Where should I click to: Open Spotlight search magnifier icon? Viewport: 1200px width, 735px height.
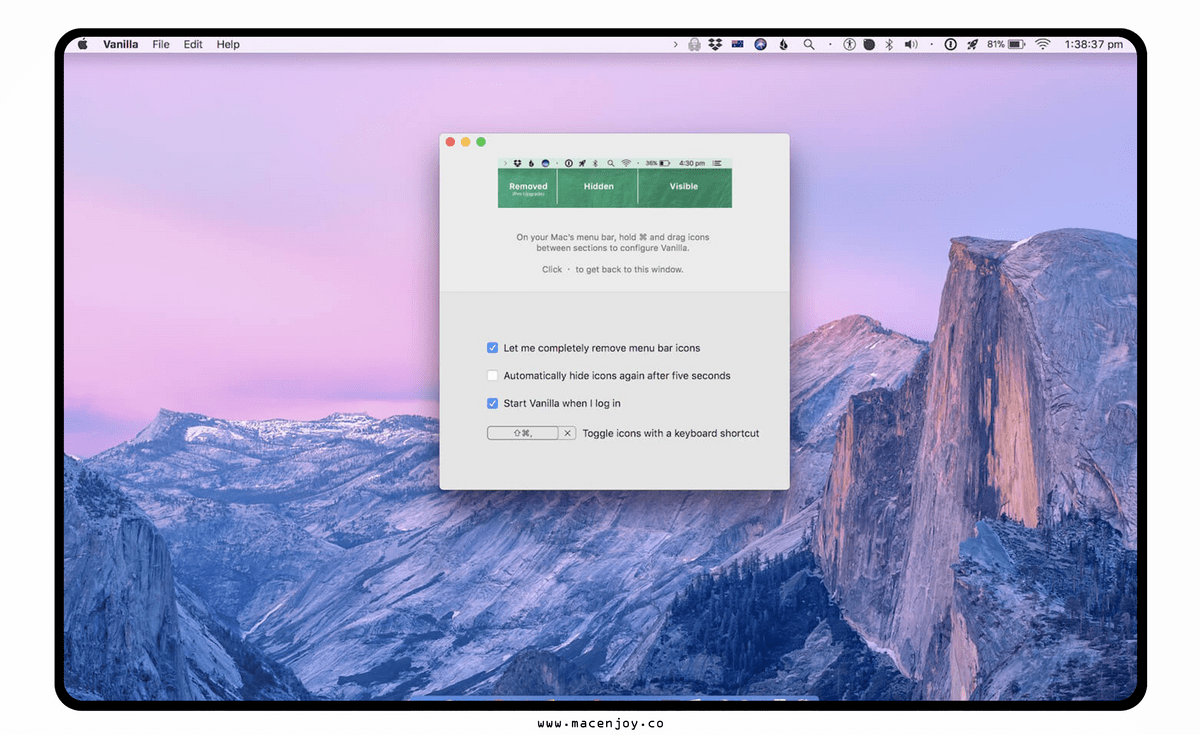tap(808, 45)
